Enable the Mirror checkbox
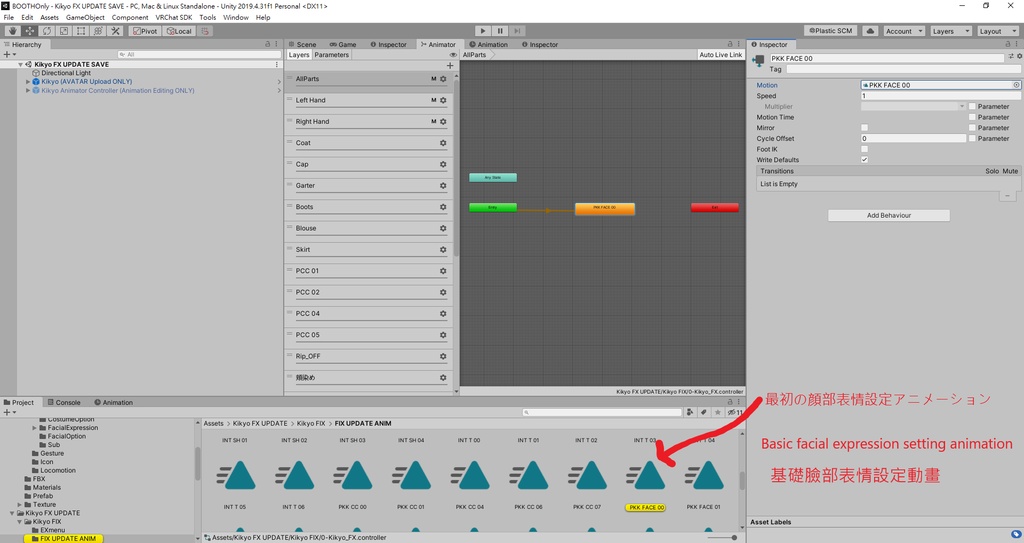Viewport: 1024px width, 543px height. click(x=864, y=127)
